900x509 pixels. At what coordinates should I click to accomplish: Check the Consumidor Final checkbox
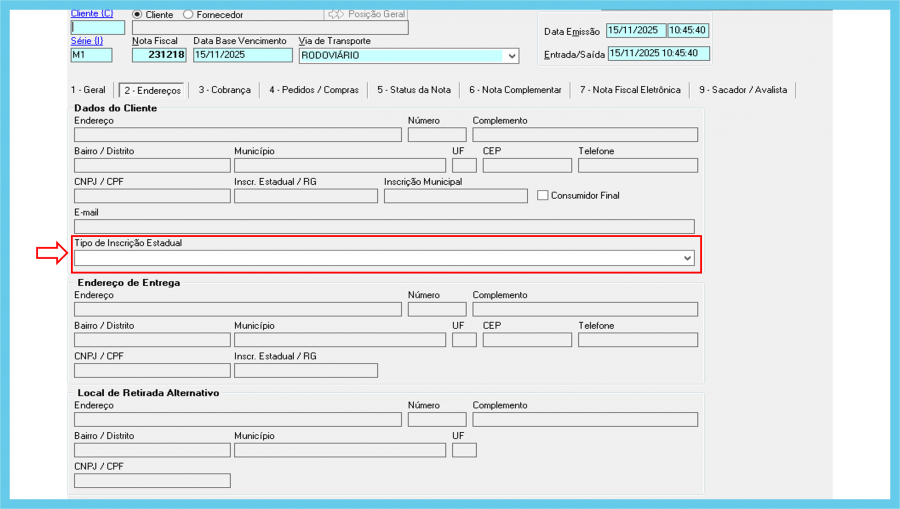(543, 195)
